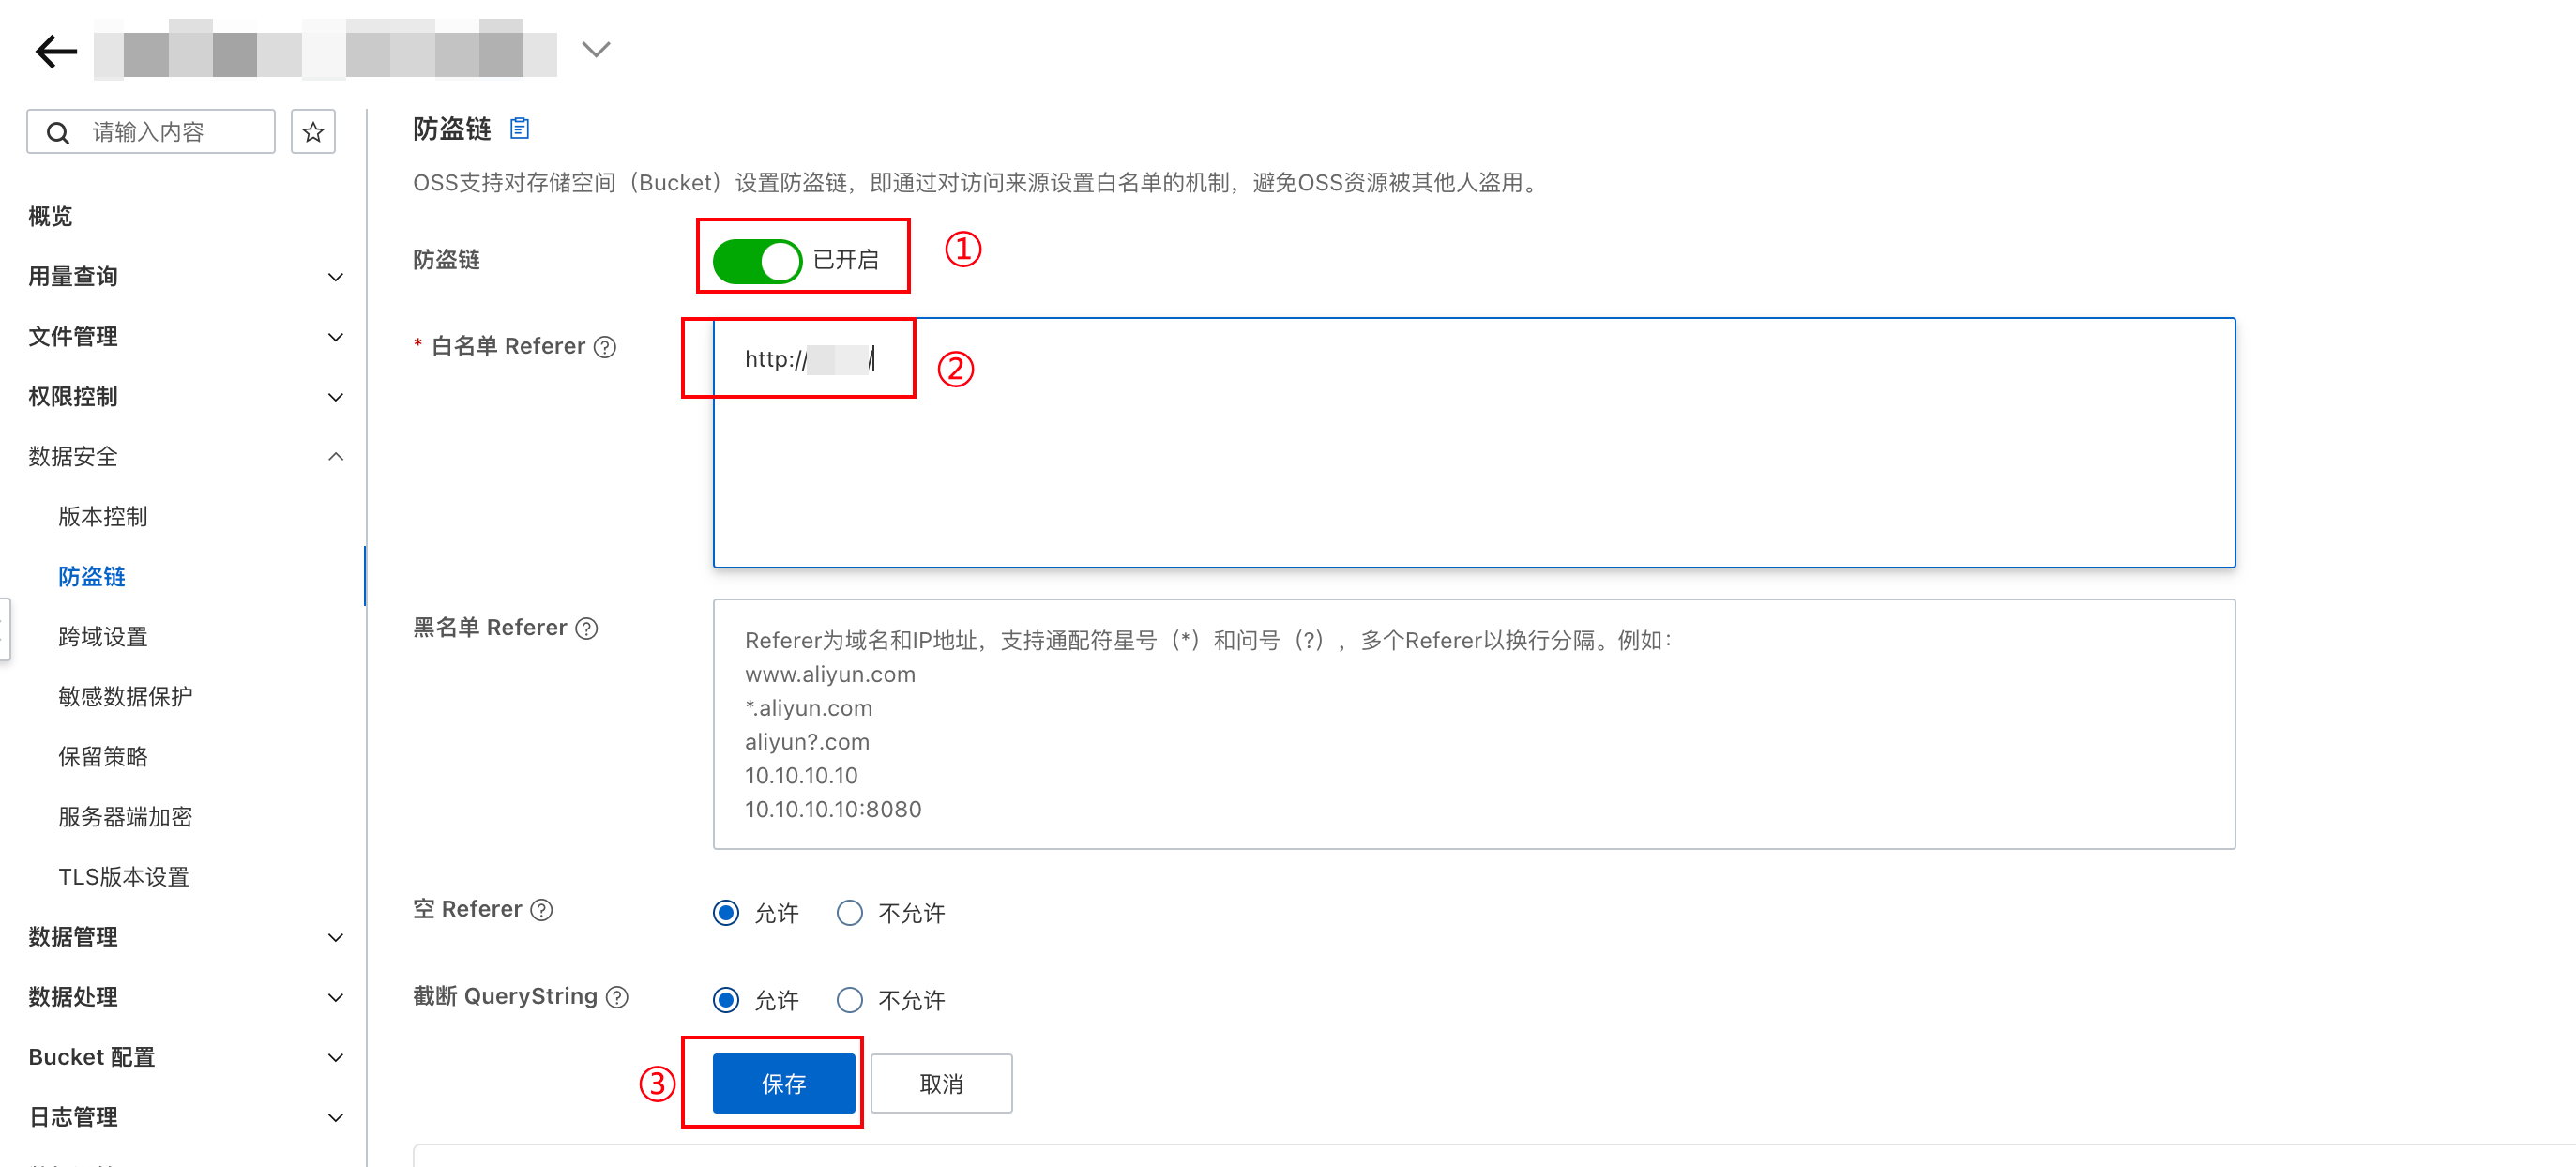Go to 概览 in the sidebar

(x=50, y=217)
